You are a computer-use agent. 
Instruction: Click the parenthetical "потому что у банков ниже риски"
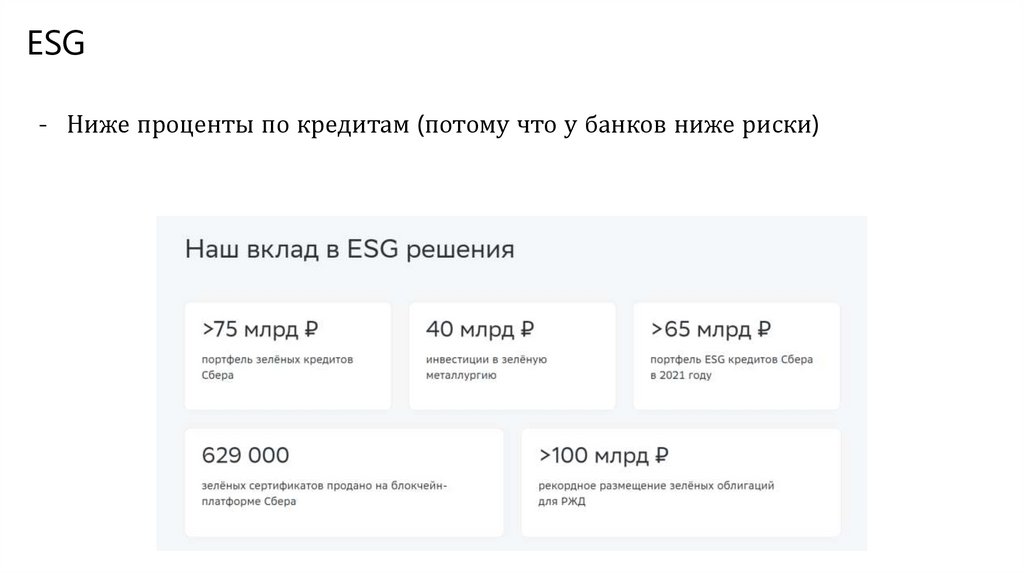pos(617,127)
